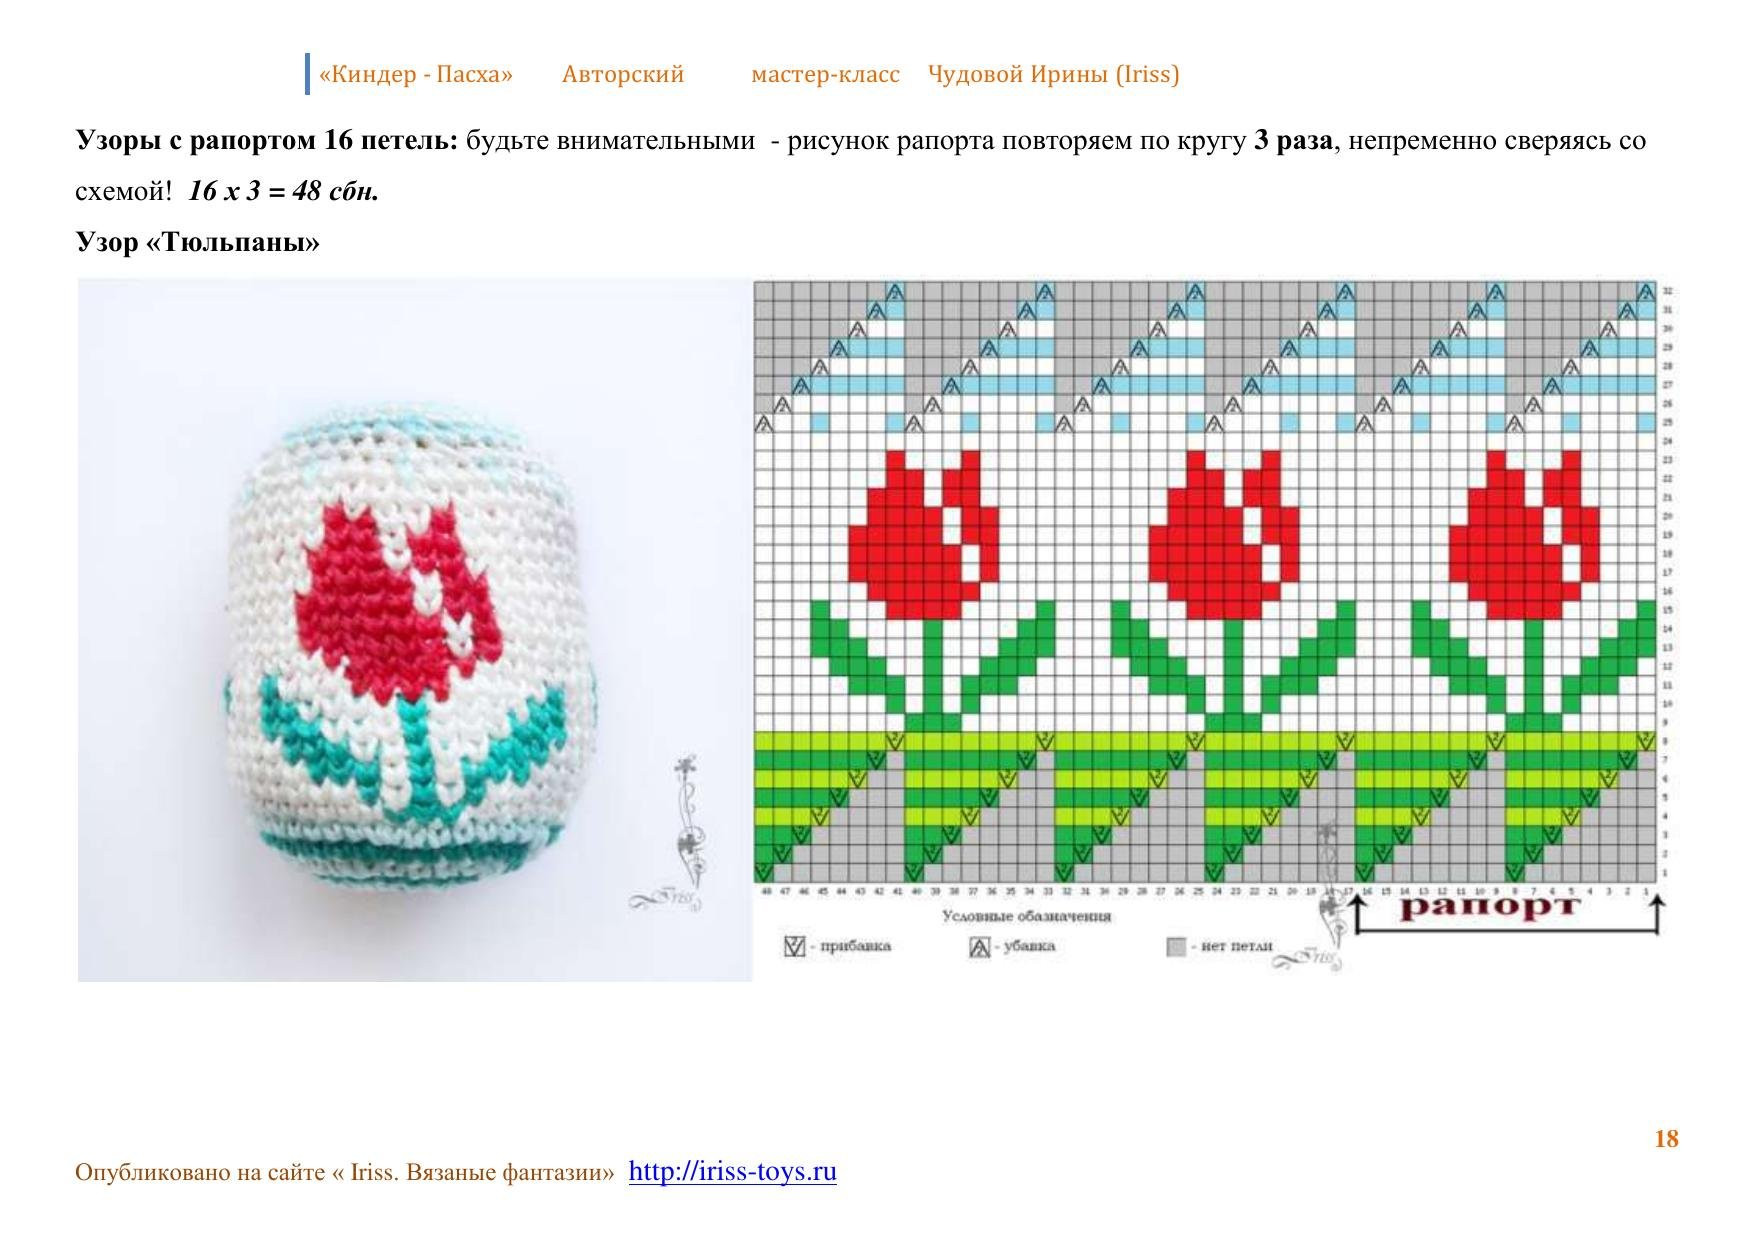Click the '16 x 3 = 48 сбн.' formula
Viewport: 1754px width, 1241px height.
point(284,191)
